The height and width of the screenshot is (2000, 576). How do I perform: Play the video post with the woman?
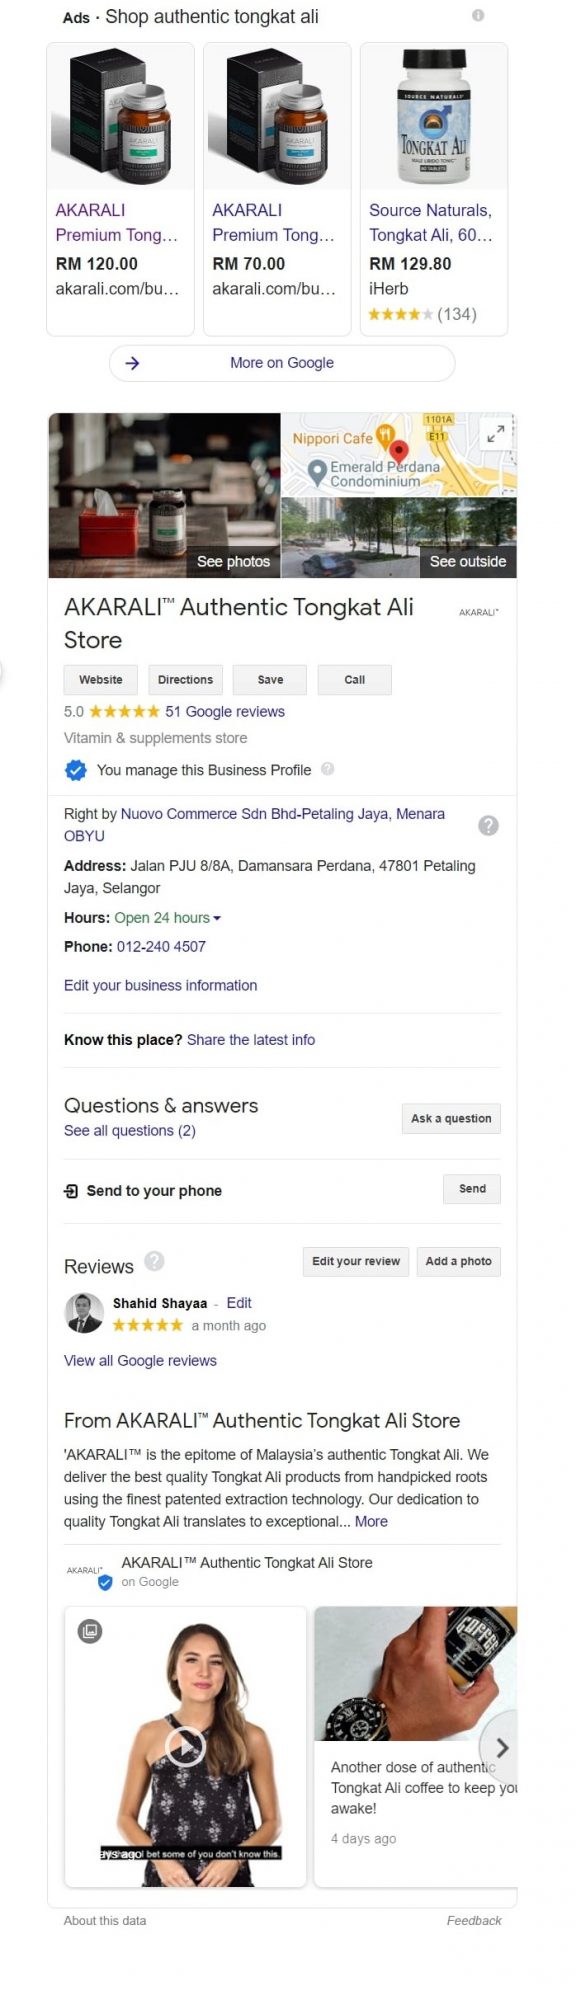[x=185, y=1746]
